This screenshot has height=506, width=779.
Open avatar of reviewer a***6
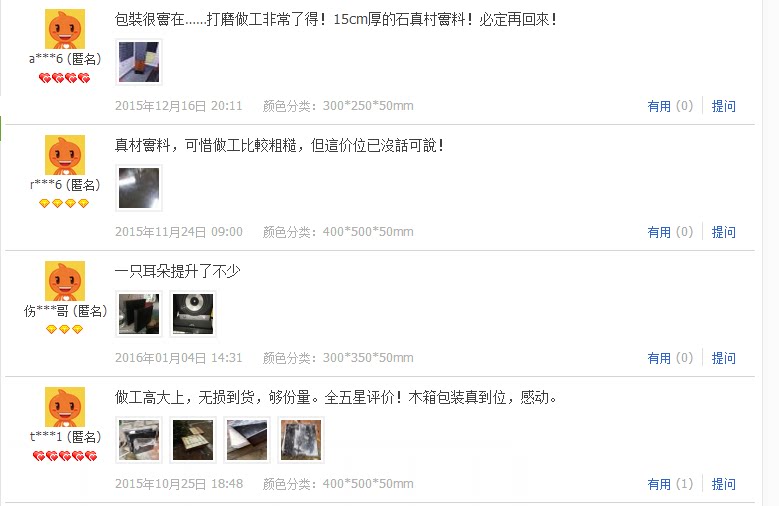tap(65, 29)
